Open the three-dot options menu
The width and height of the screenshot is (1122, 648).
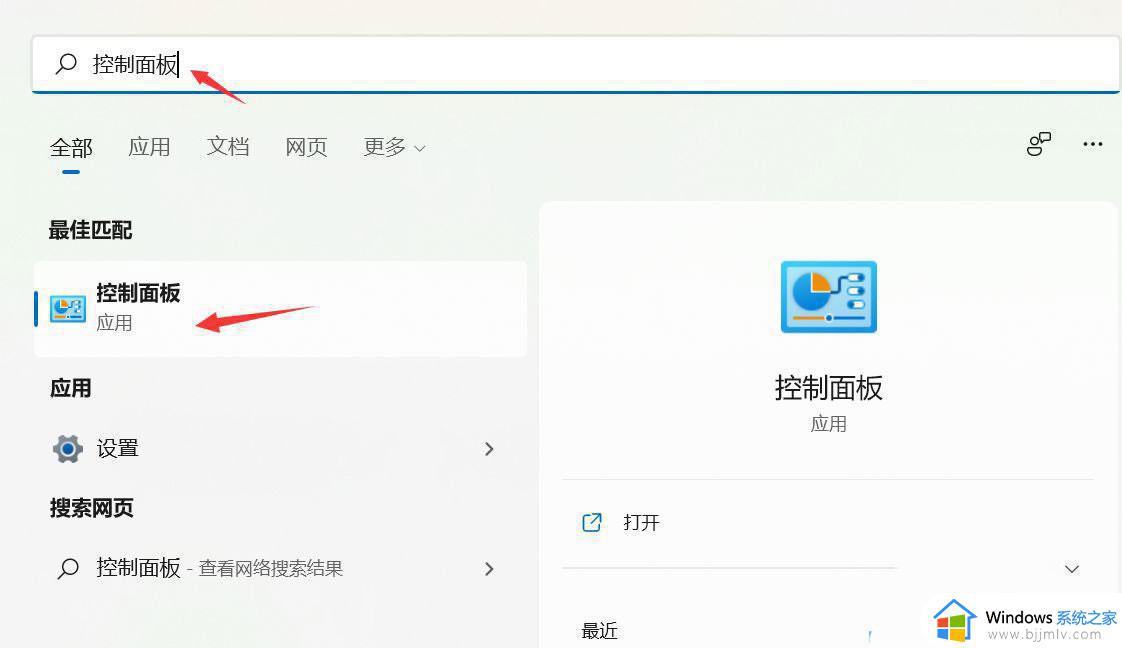click(x=1093, y=144)
